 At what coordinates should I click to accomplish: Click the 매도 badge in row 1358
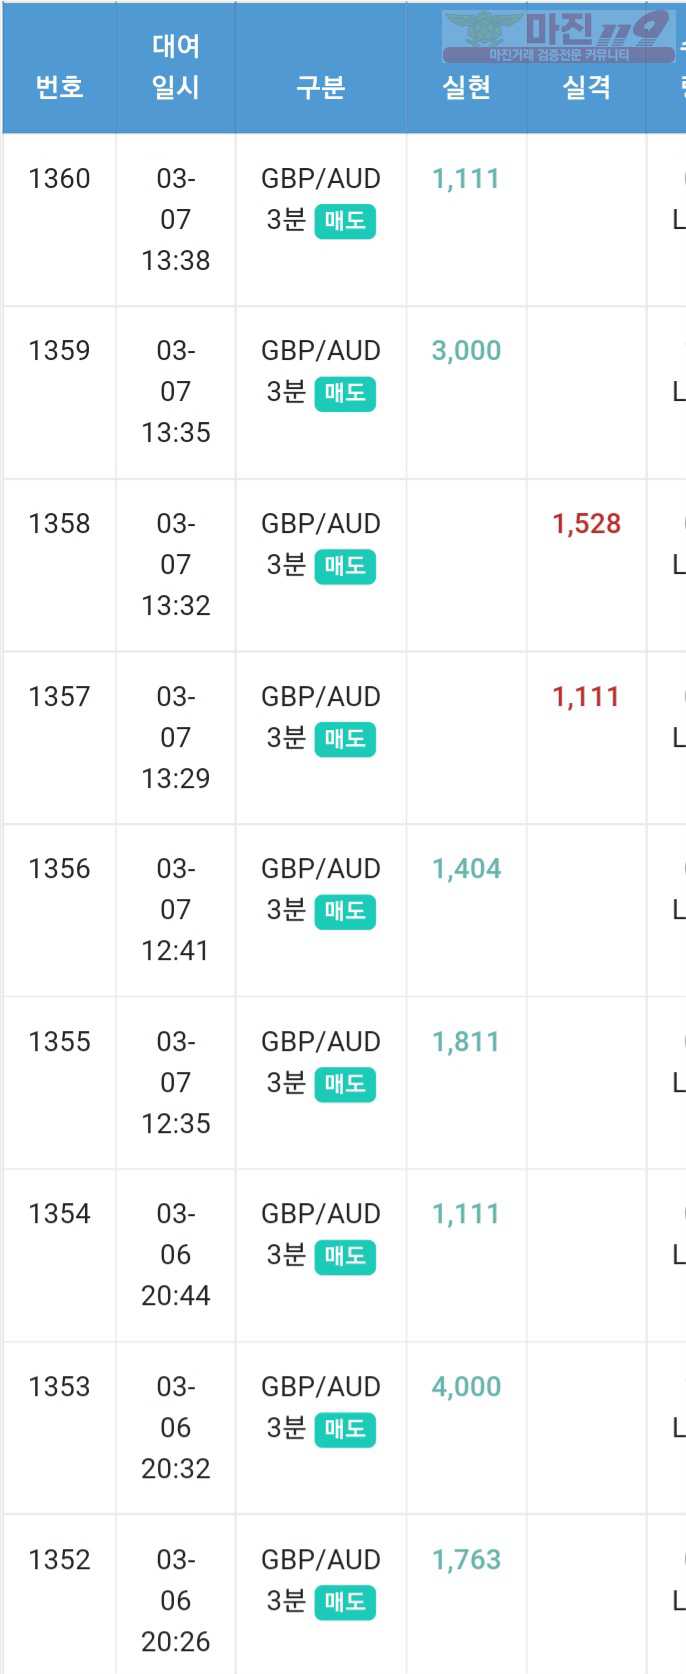(x=345, y=566)
